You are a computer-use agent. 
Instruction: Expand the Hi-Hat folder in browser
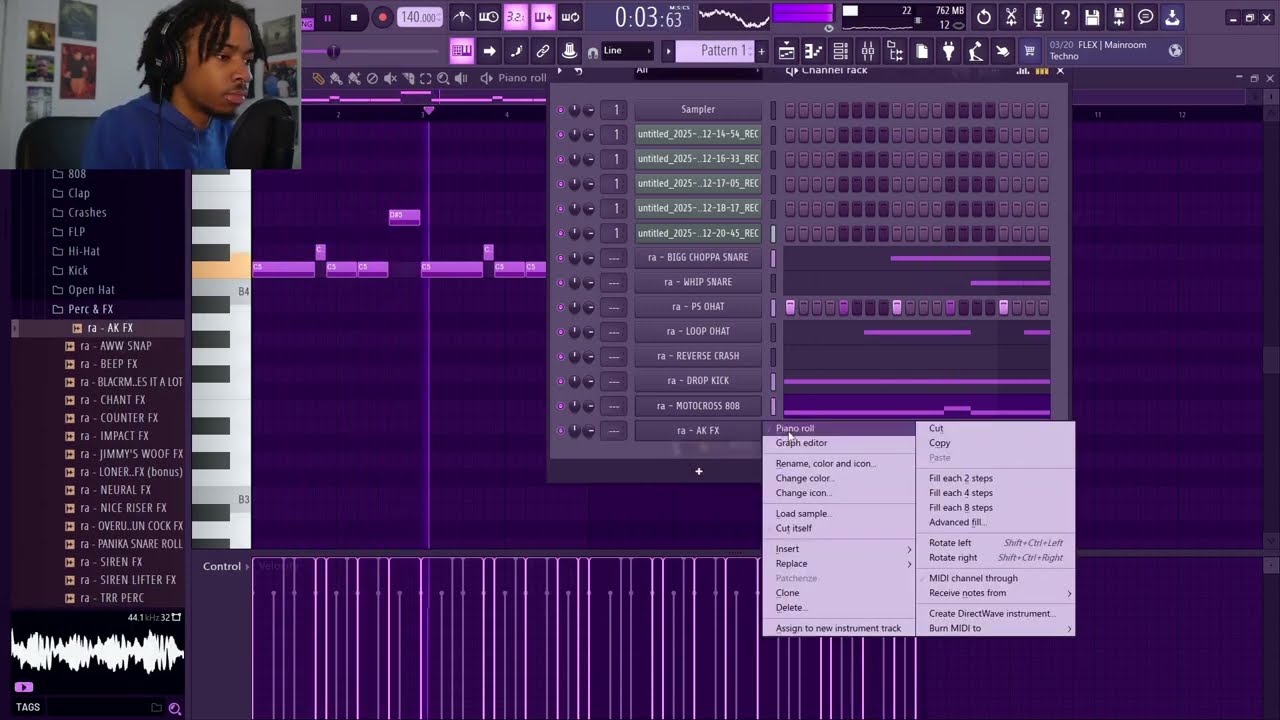click(x=83, y=251)
